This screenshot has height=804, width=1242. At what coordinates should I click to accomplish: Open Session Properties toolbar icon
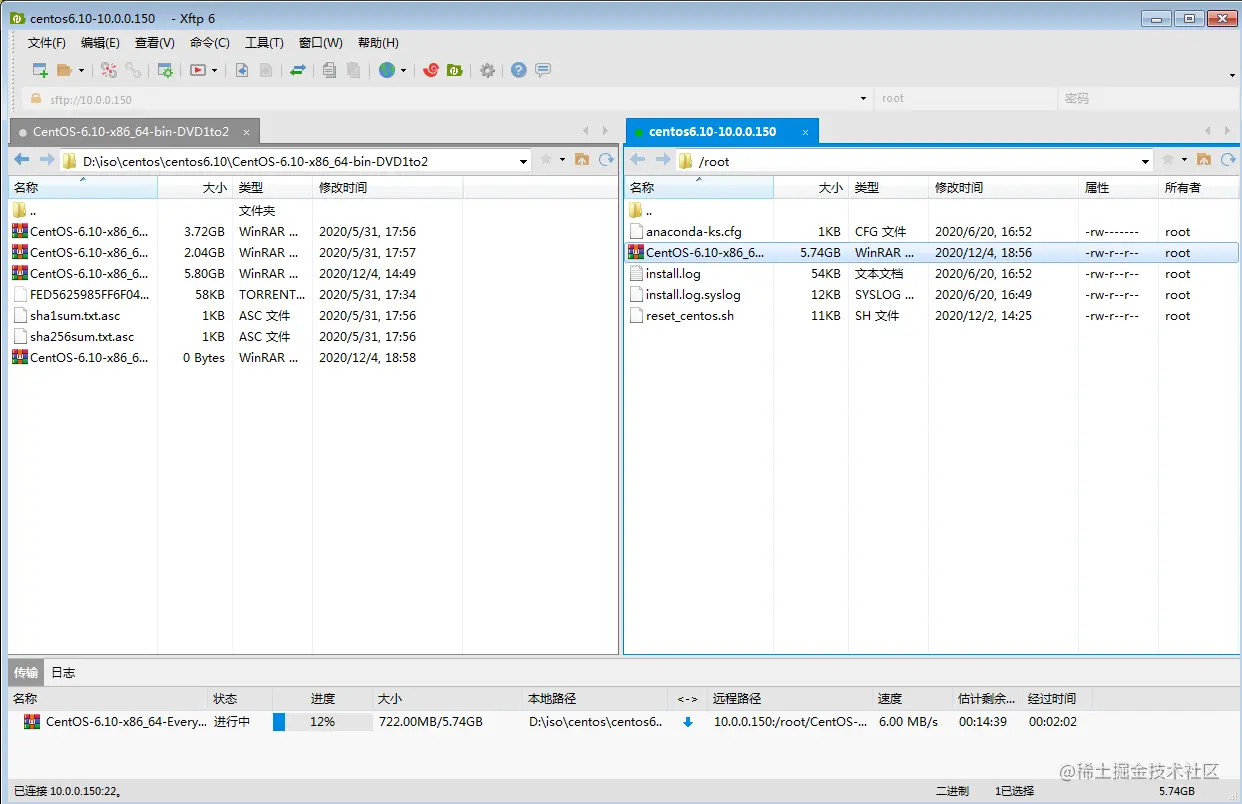[x=165, y=70]
